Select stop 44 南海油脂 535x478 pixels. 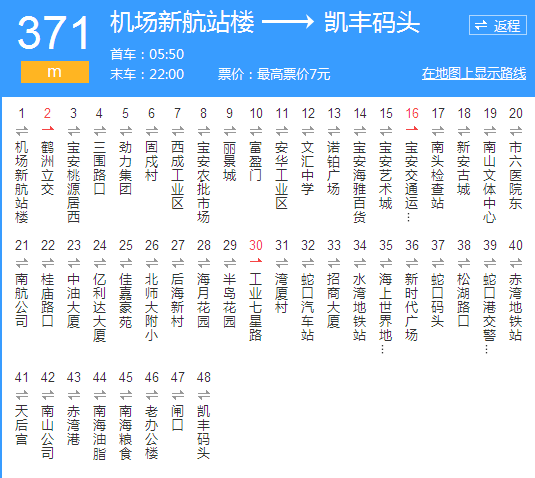100,432
